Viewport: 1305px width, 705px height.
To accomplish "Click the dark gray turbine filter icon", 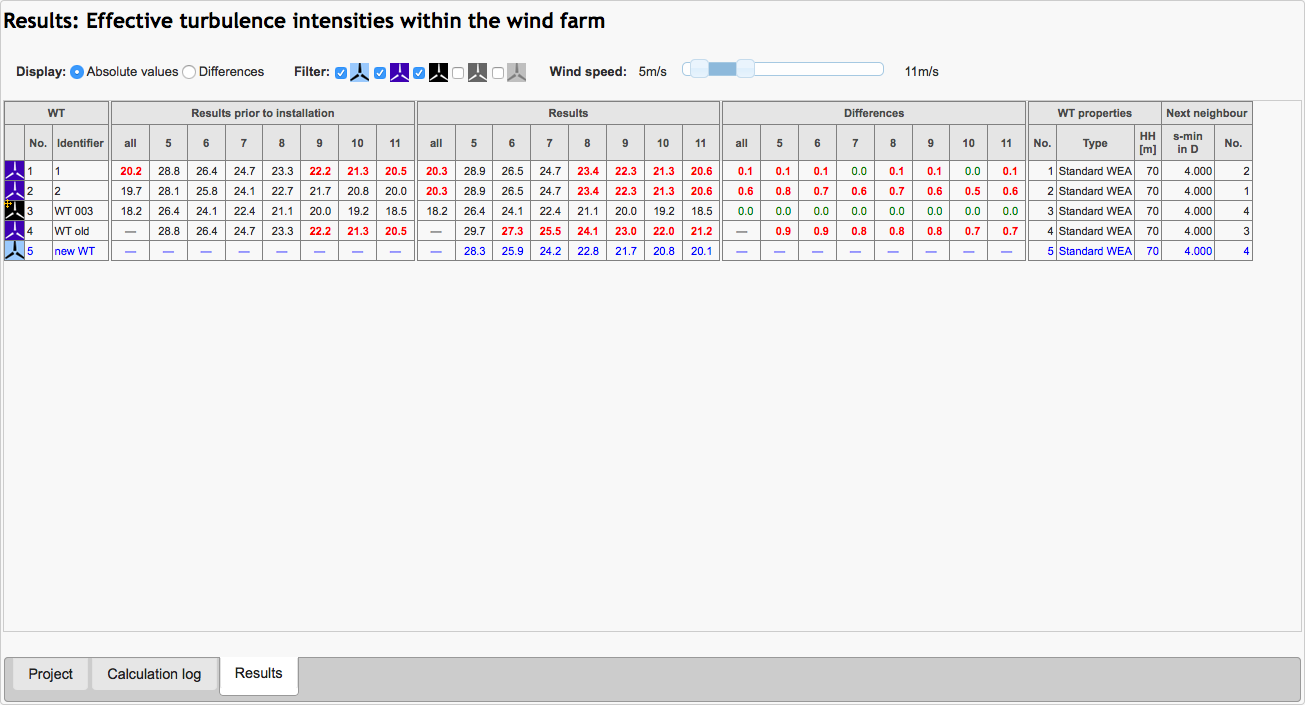I will [x=477, y=72].
